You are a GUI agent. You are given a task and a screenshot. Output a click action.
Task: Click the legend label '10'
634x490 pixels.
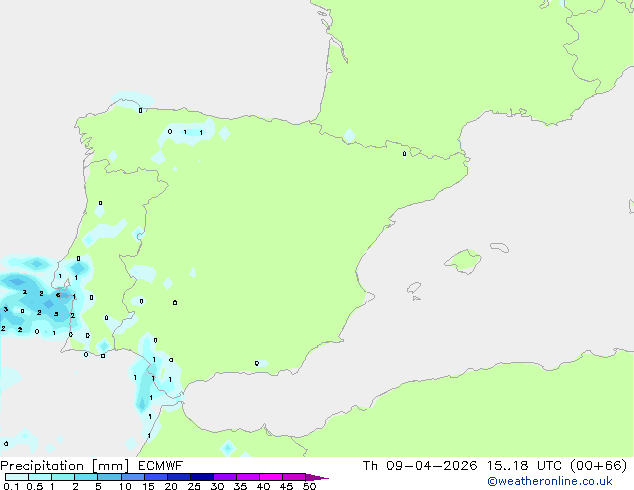coord(125,486)
